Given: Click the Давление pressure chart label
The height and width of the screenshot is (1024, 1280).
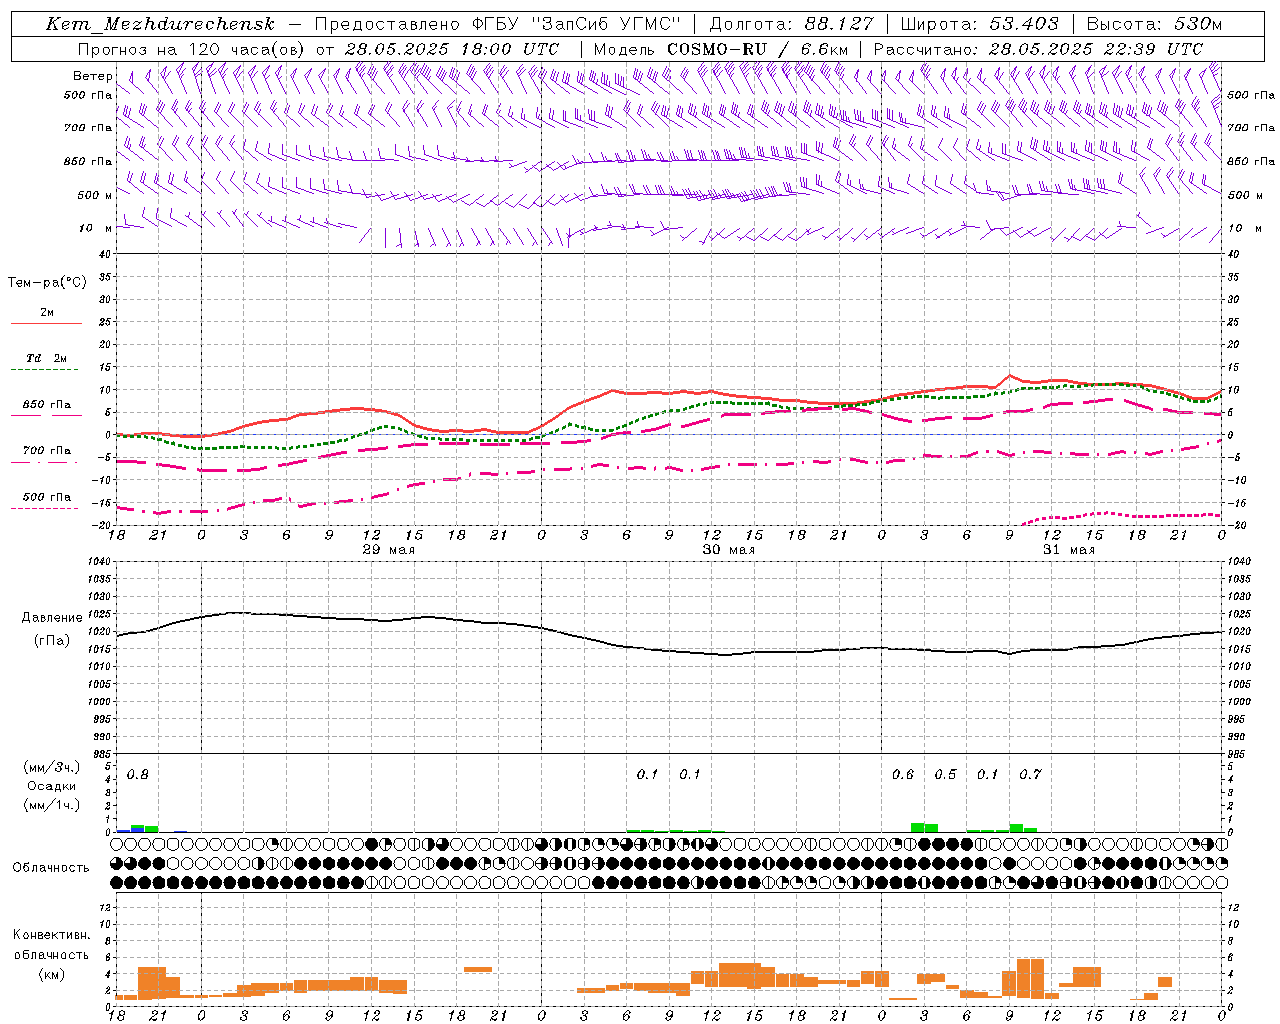Looking at the screenshot, I should pos(52,618).
